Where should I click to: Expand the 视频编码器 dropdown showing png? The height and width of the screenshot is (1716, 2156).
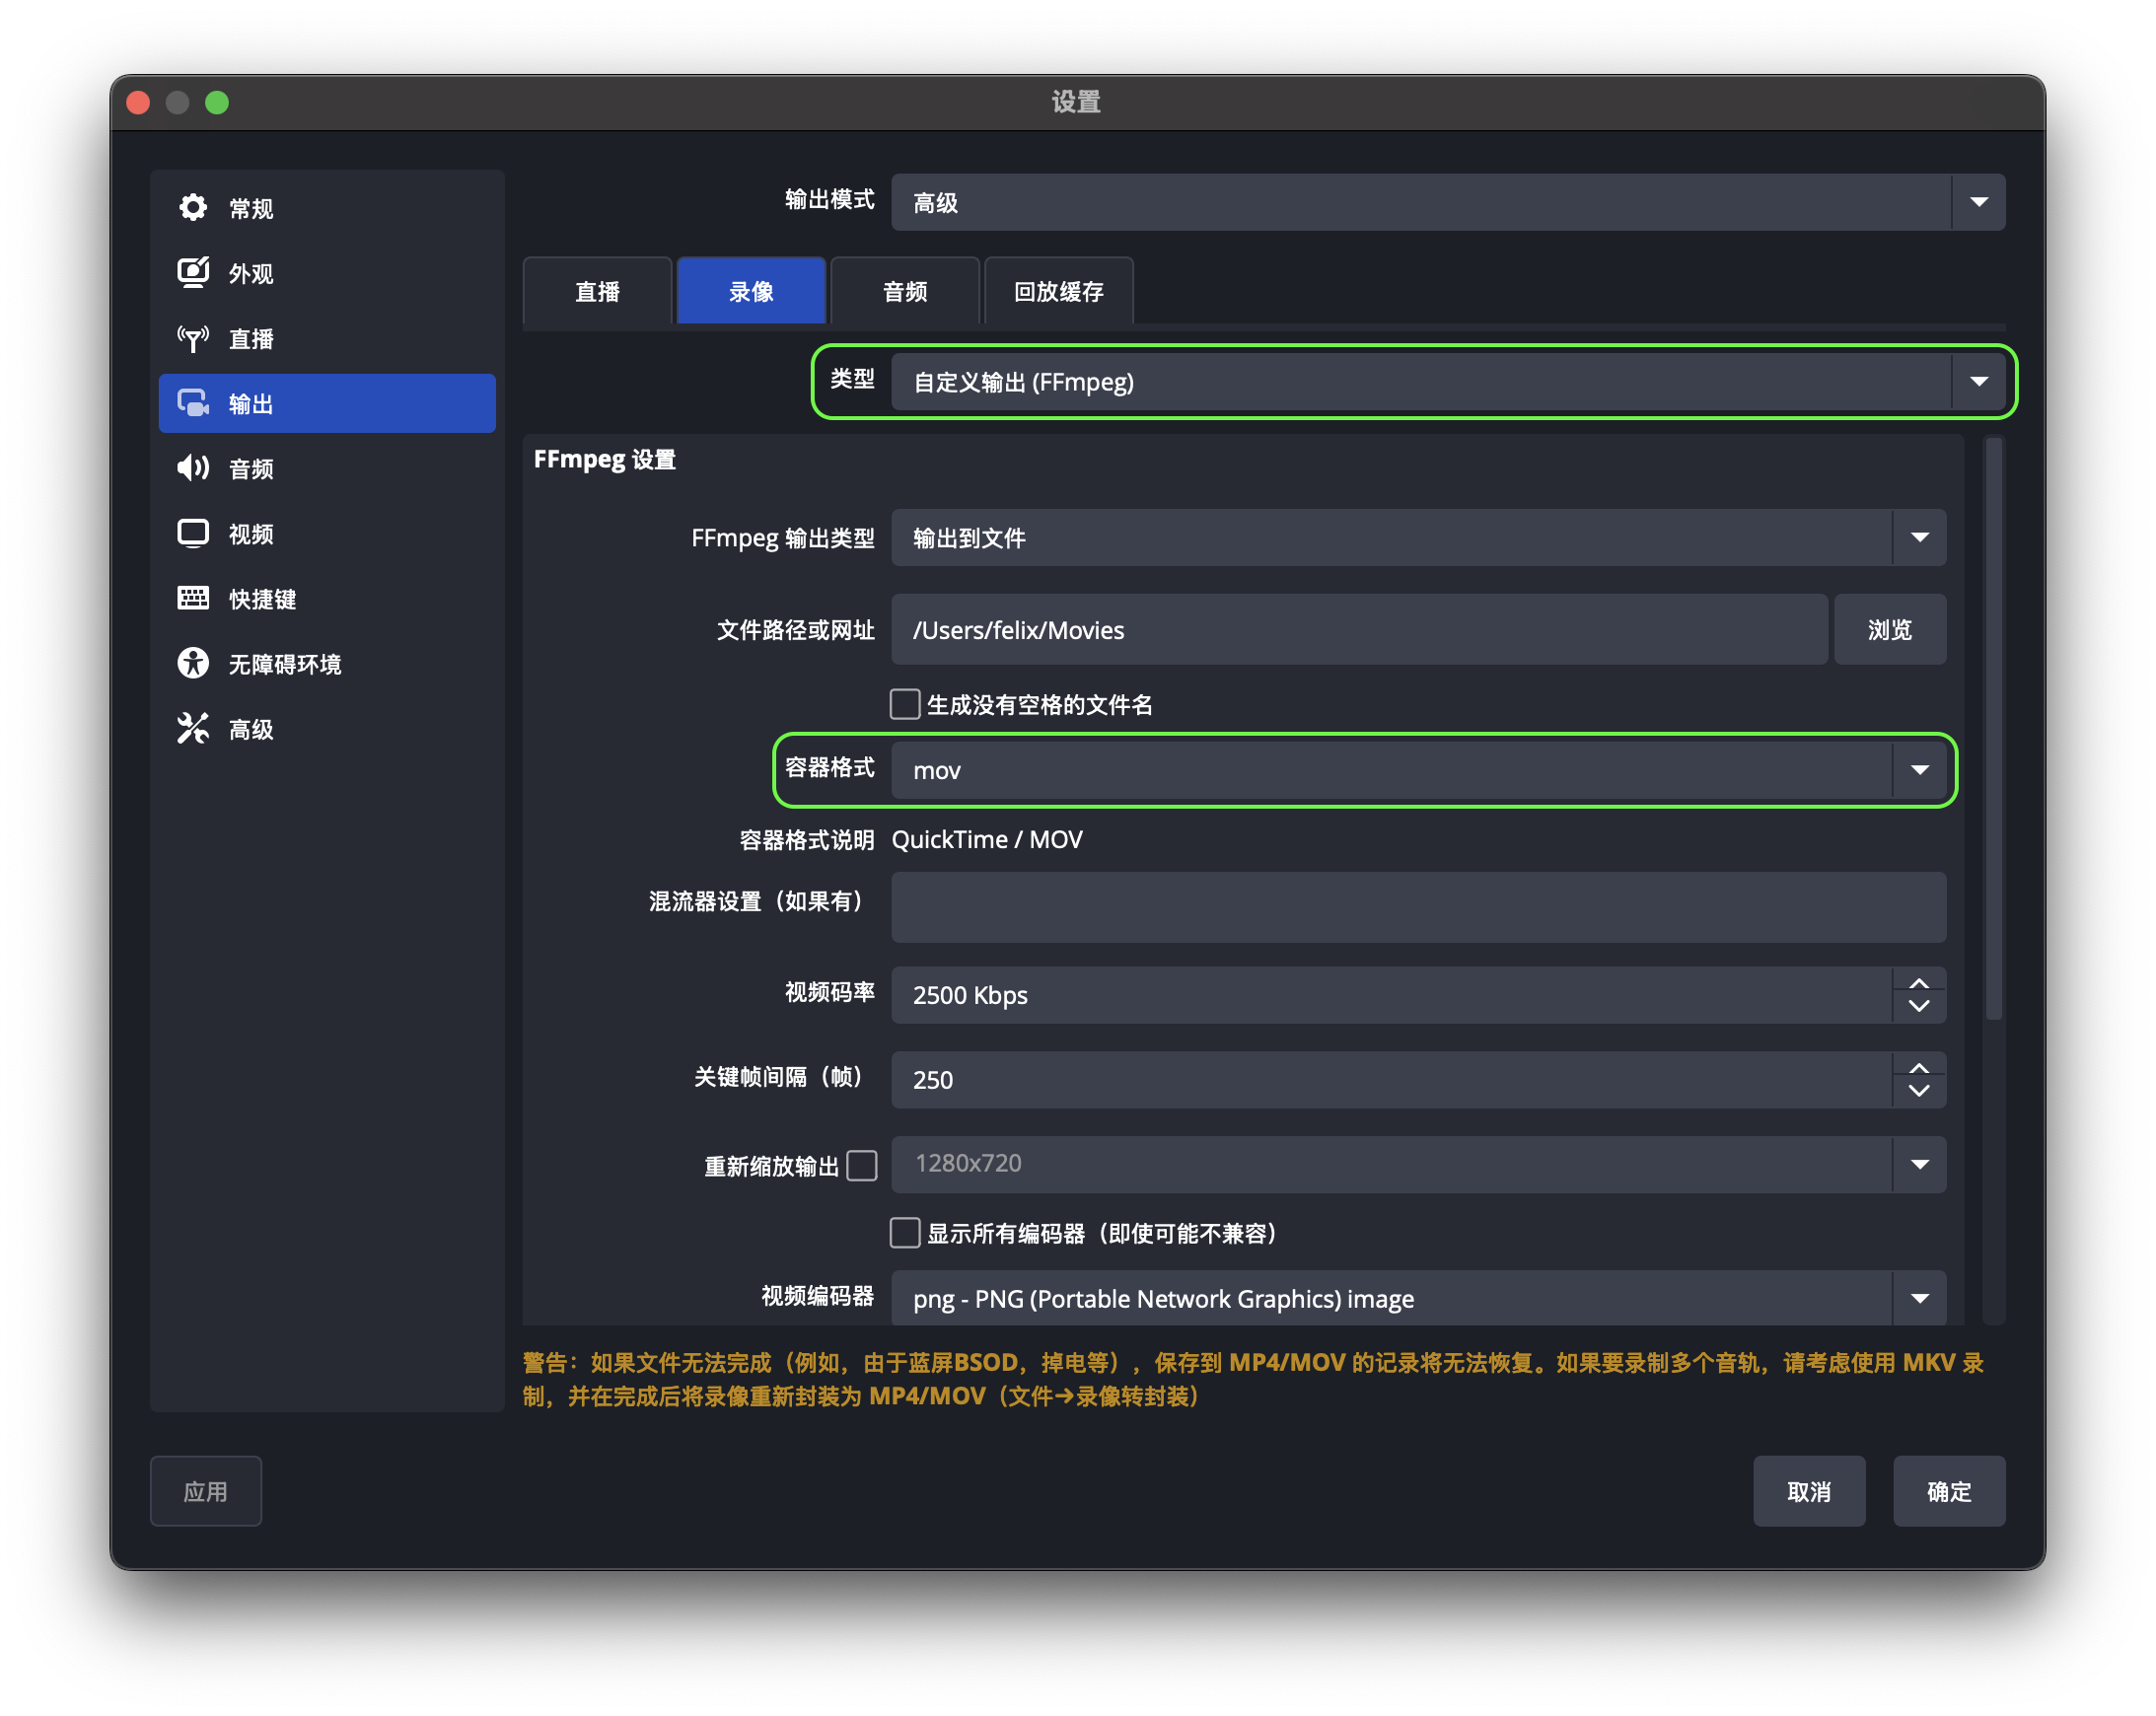tap(1418, 1297)
